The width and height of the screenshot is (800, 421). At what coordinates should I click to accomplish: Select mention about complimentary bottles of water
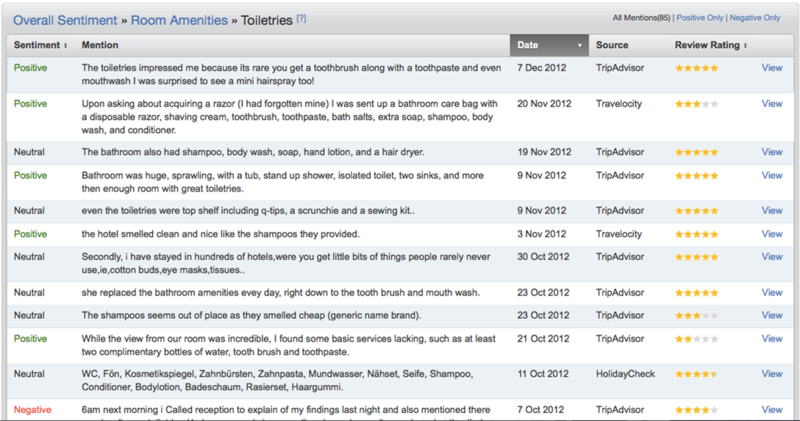click(x=288, y=345)
